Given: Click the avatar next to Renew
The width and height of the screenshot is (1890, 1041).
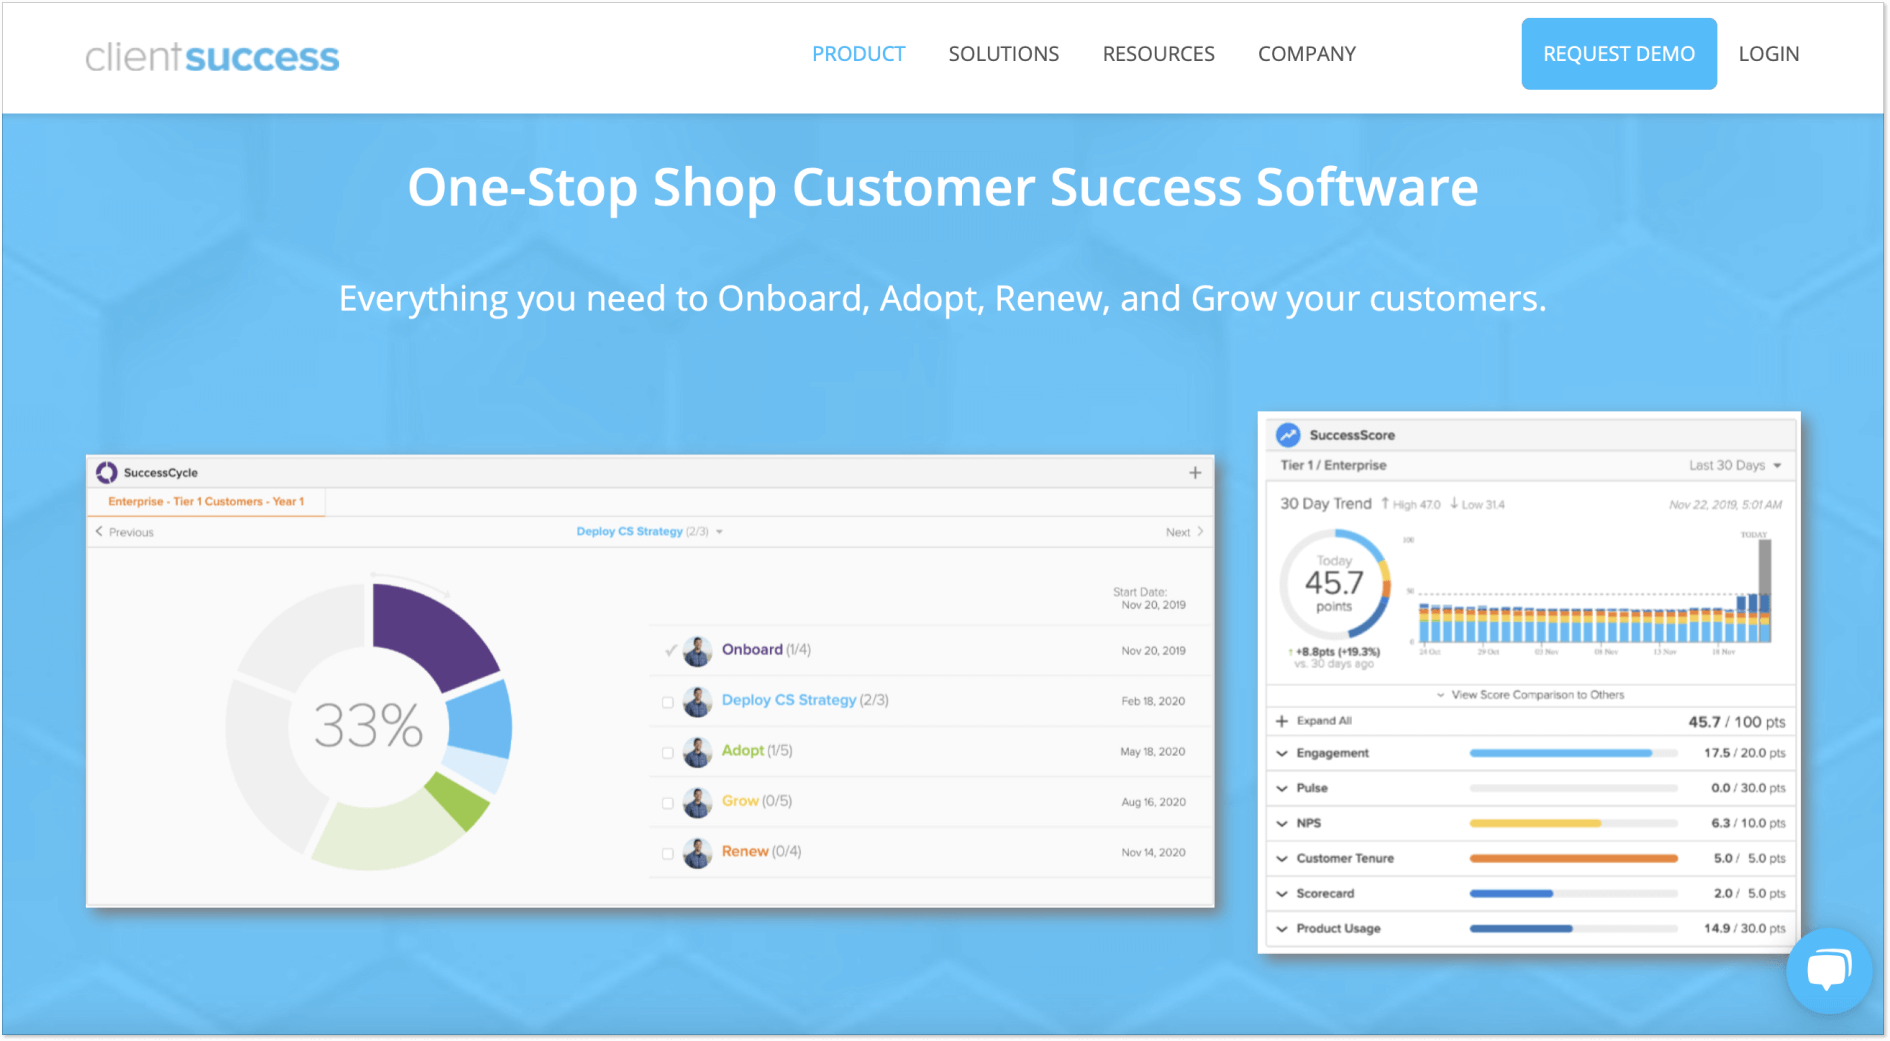Looking at the screenshot, I should click(x=697, y=853).
